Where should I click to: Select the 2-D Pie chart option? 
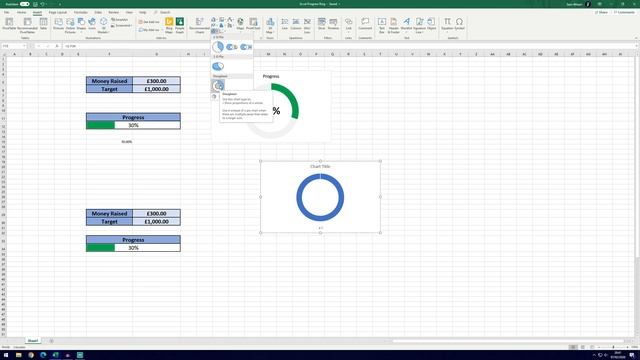click(x=218, y=47)
